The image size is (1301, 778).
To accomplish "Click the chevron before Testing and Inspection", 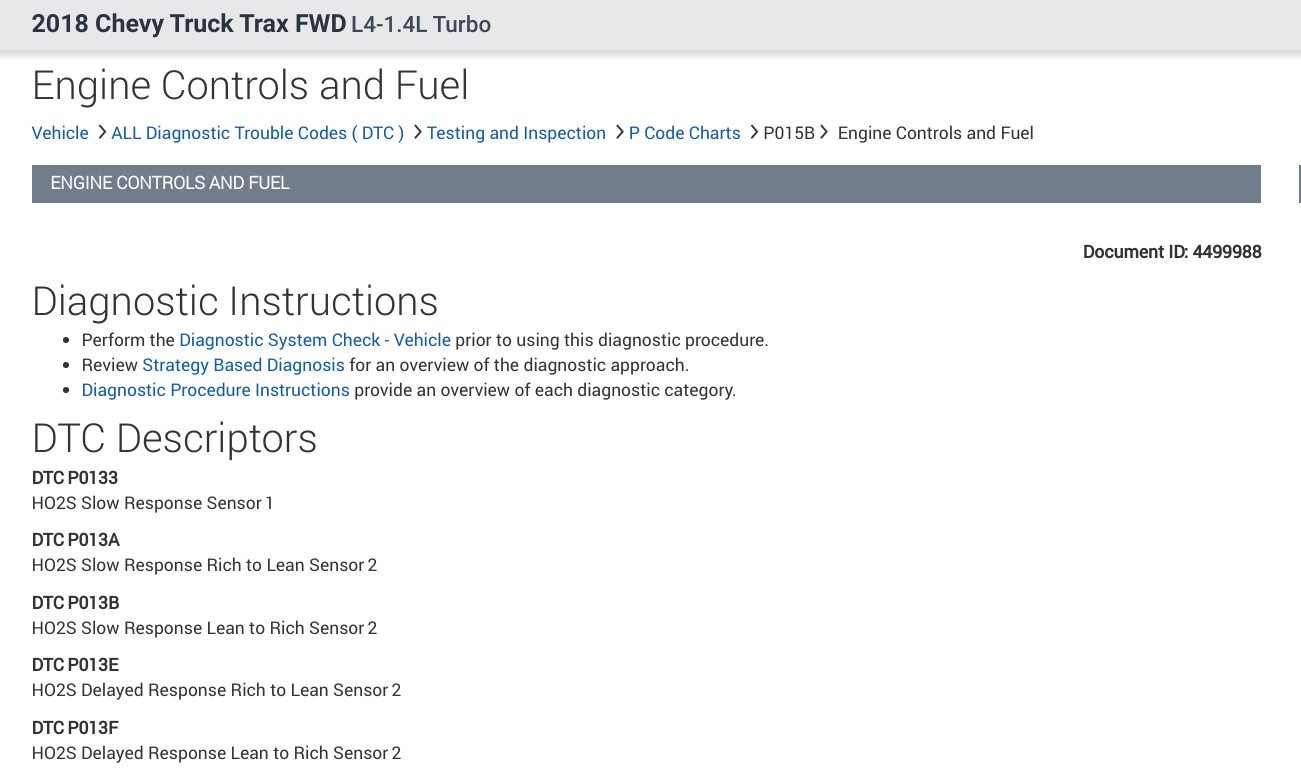I will 416,132.
